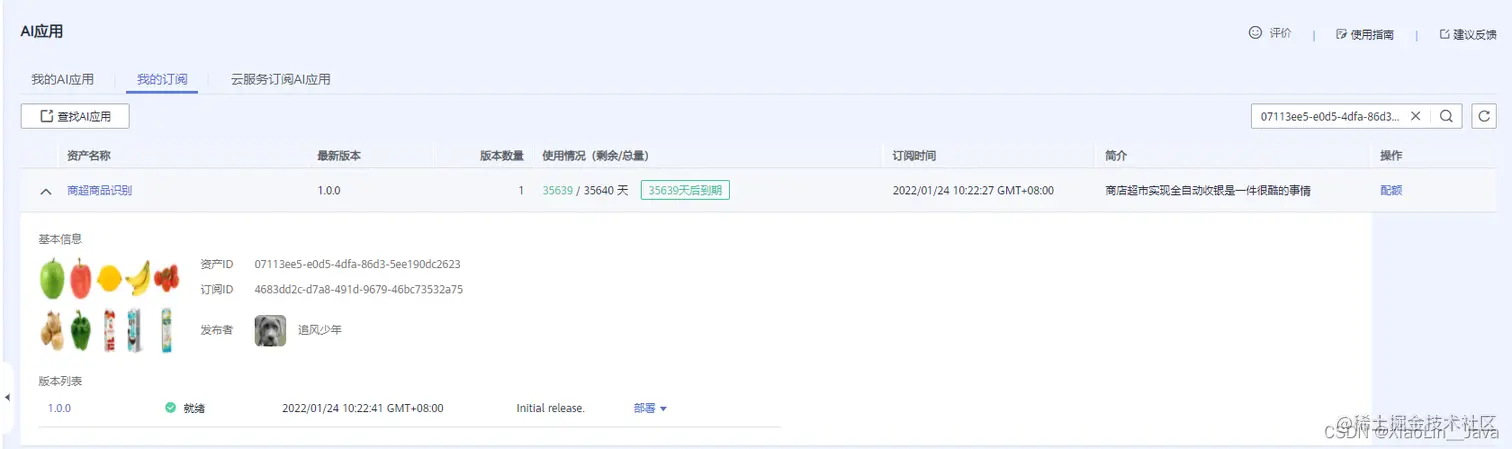This screenshot has height=449, width=1512.
Task: Switch to 云服务订阅AI应用 tab
Action: [280, 79]
